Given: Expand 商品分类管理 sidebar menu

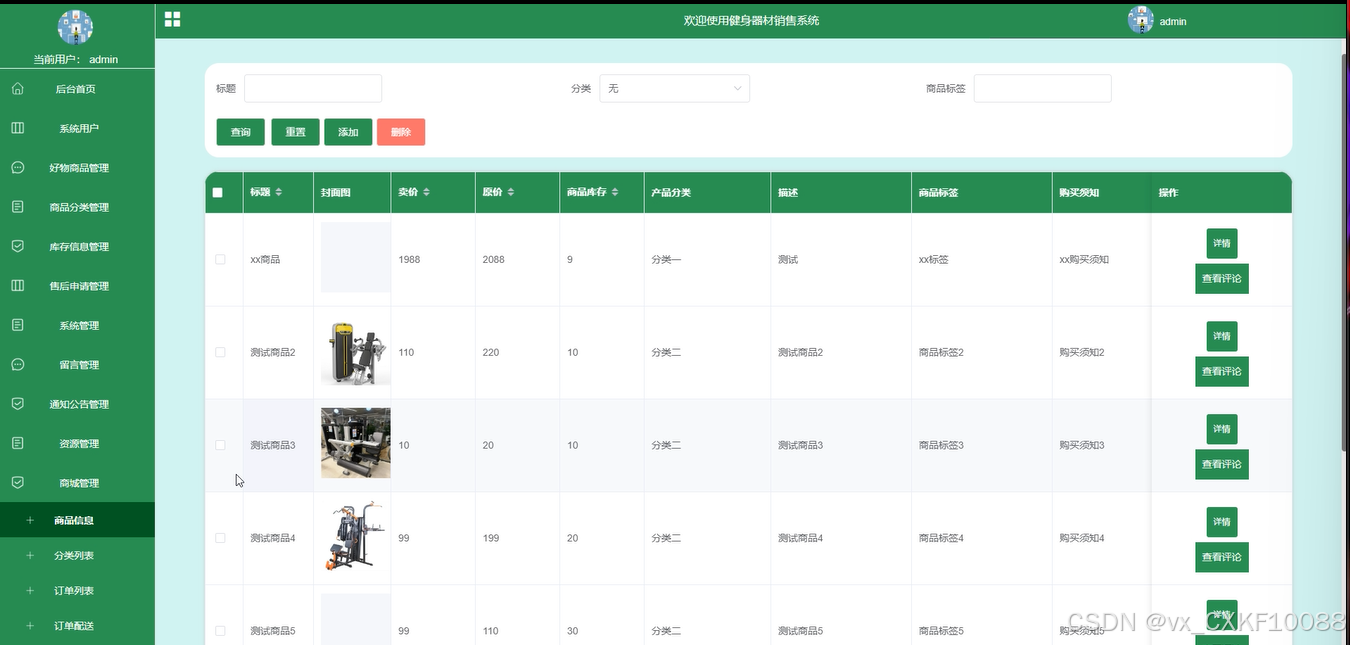Looking at the screenshot, I should point(77,207).
